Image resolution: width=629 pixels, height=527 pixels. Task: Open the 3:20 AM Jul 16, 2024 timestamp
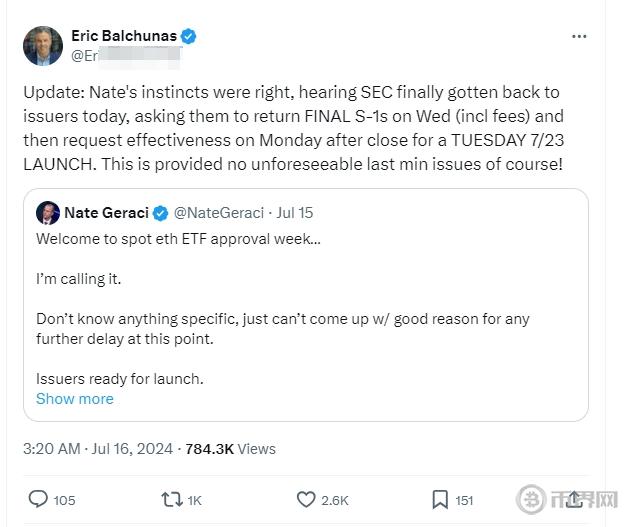coord(97,449)
